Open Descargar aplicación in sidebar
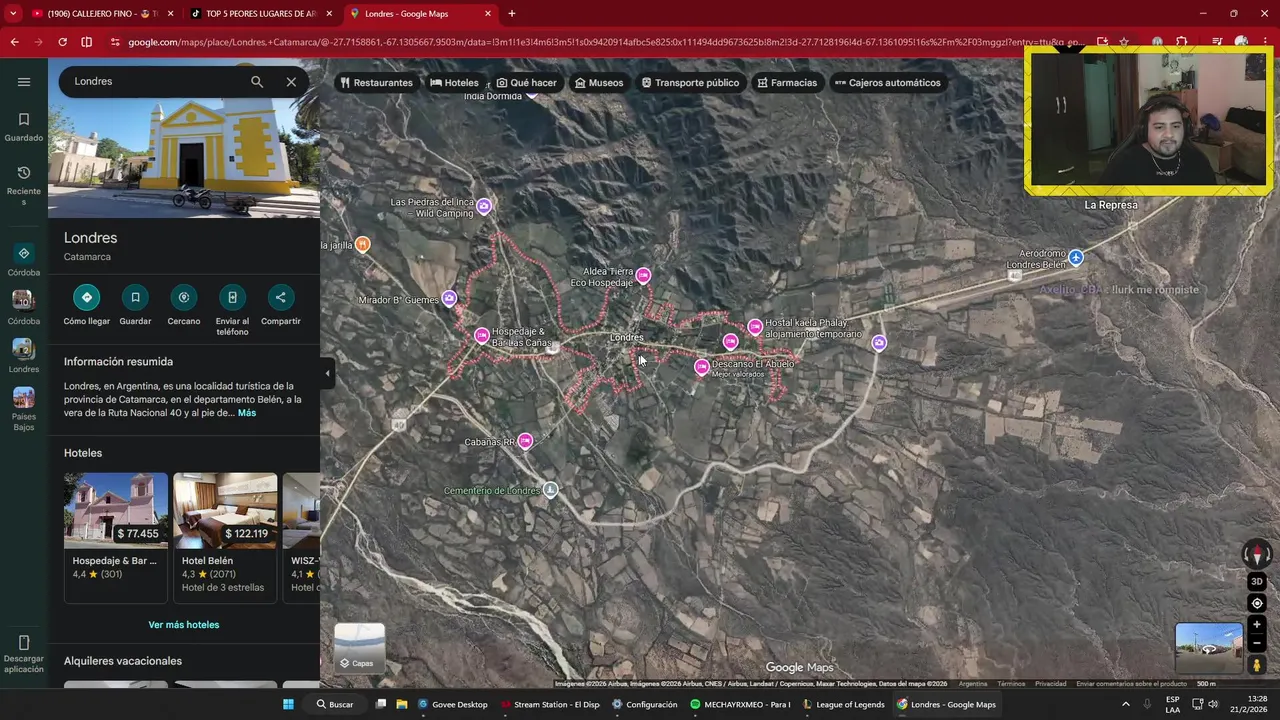Viewport: 1280px width, 720px height. 24,654
